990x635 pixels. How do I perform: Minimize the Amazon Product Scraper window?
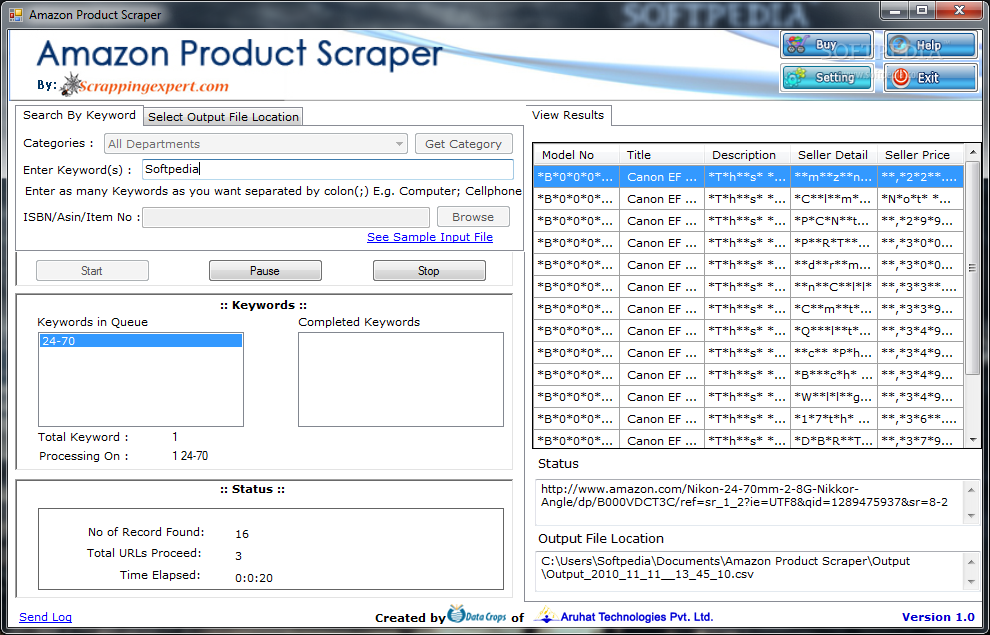(x=895, y=10)
